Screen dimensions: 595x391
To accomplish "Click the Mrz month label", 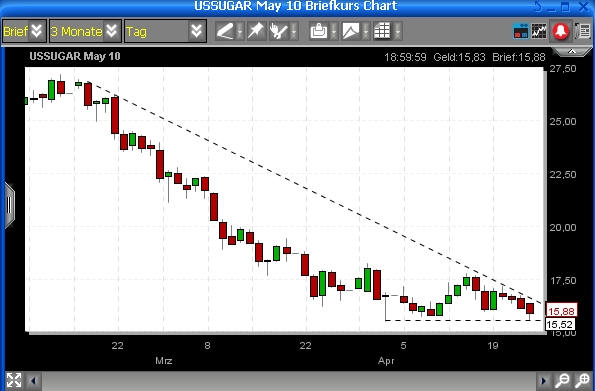I will click(164, 360).
